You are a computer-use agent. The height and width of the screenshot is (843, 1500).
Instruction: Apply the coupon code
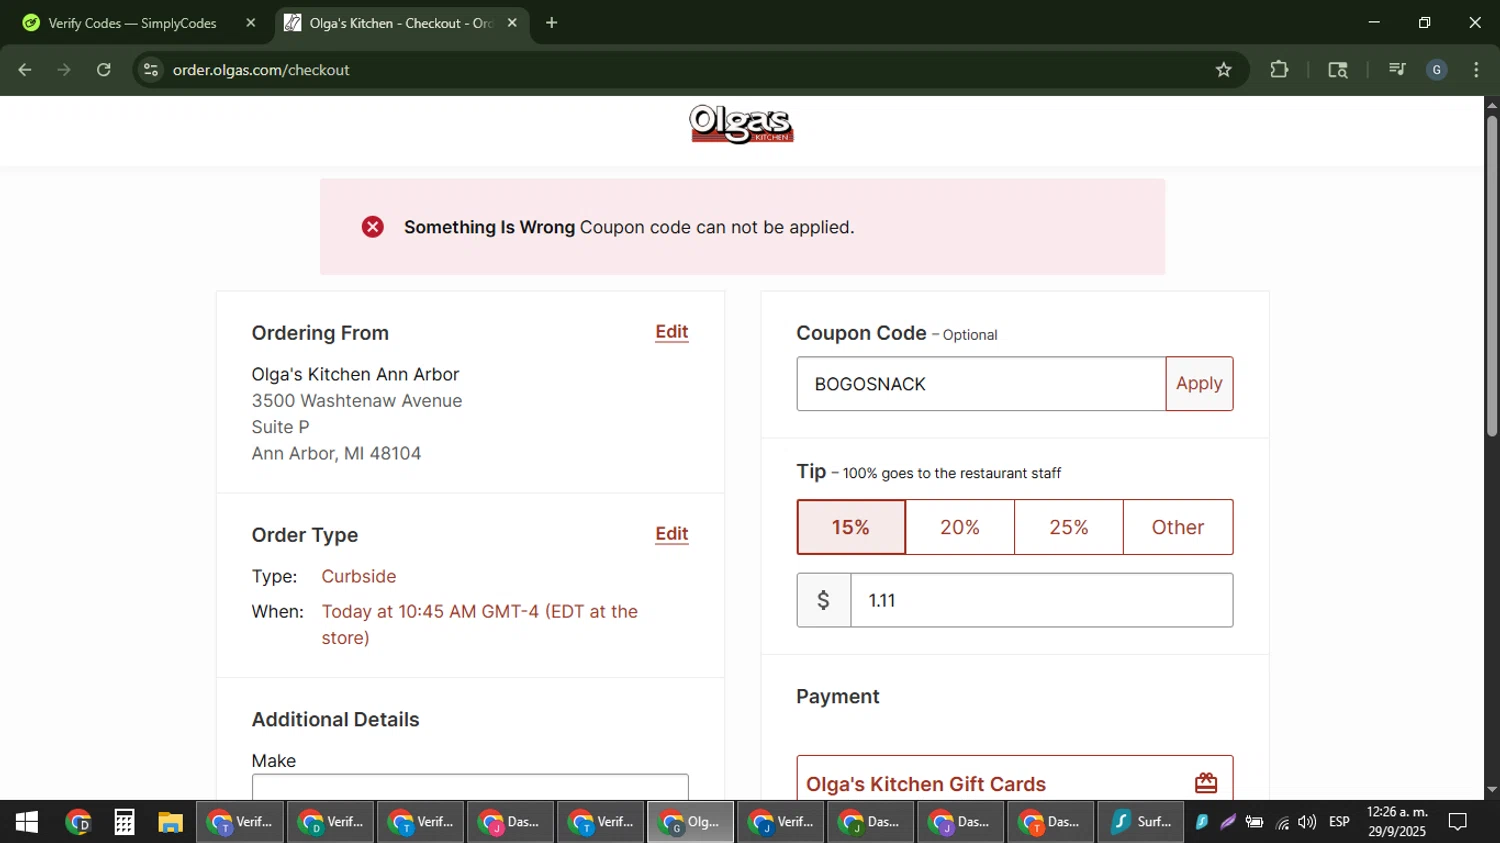click(1199, 384)
